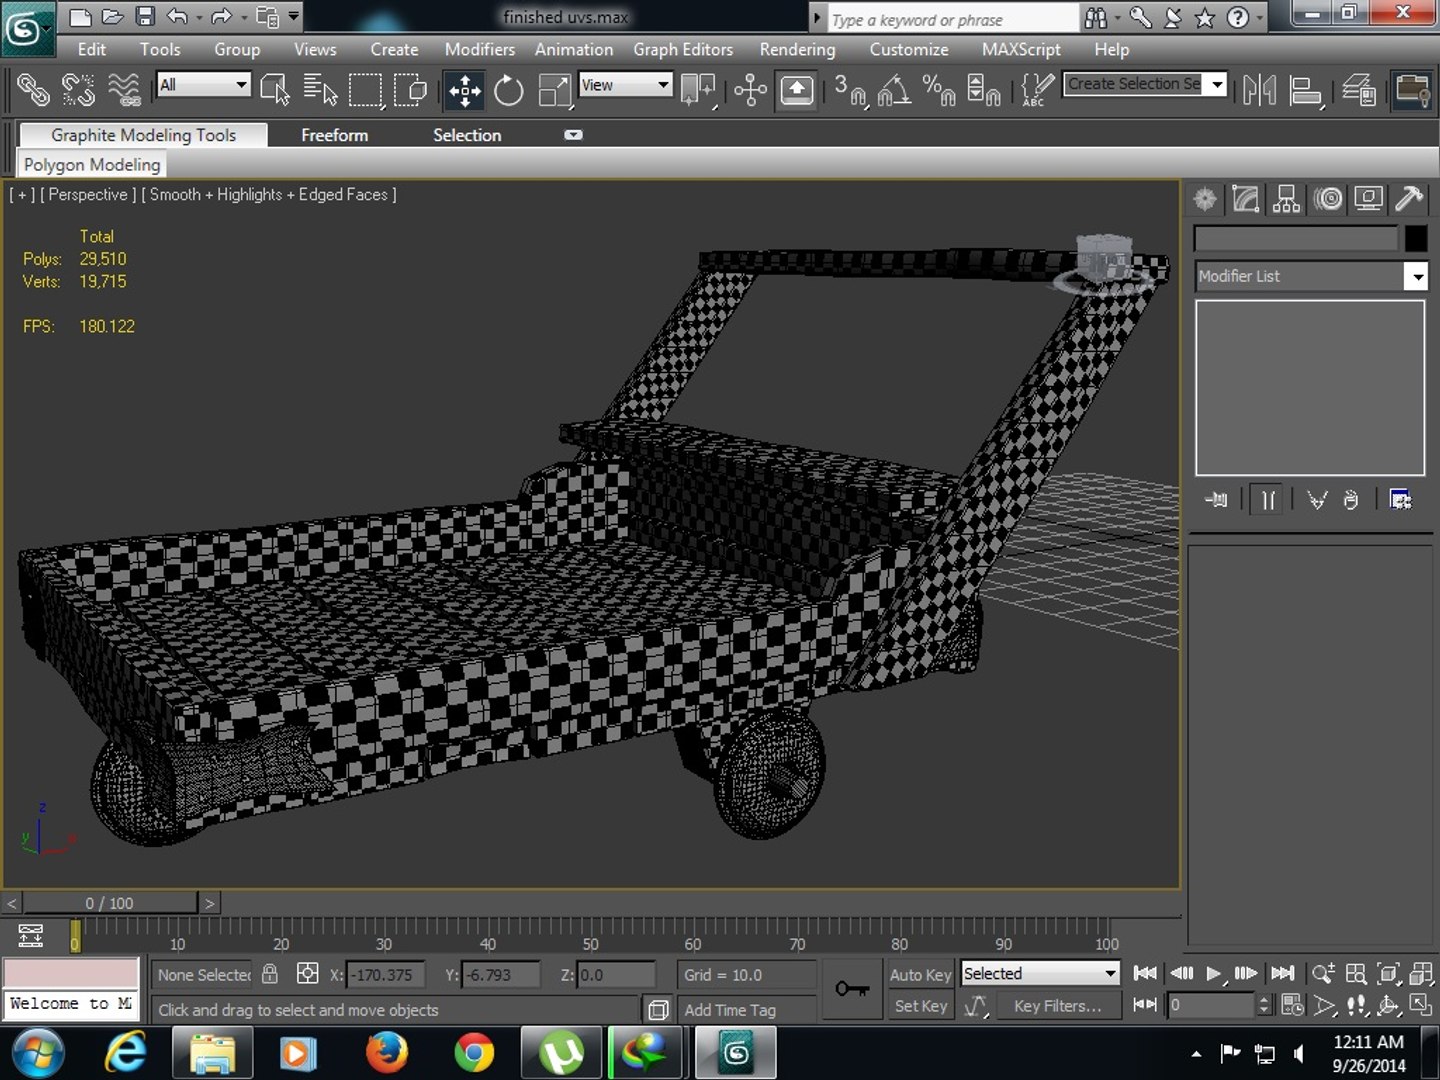The height and width of the screenshot is (1080, 1440).
Task: Click the time slider at 0 / 100
Action: click(110, 903)
